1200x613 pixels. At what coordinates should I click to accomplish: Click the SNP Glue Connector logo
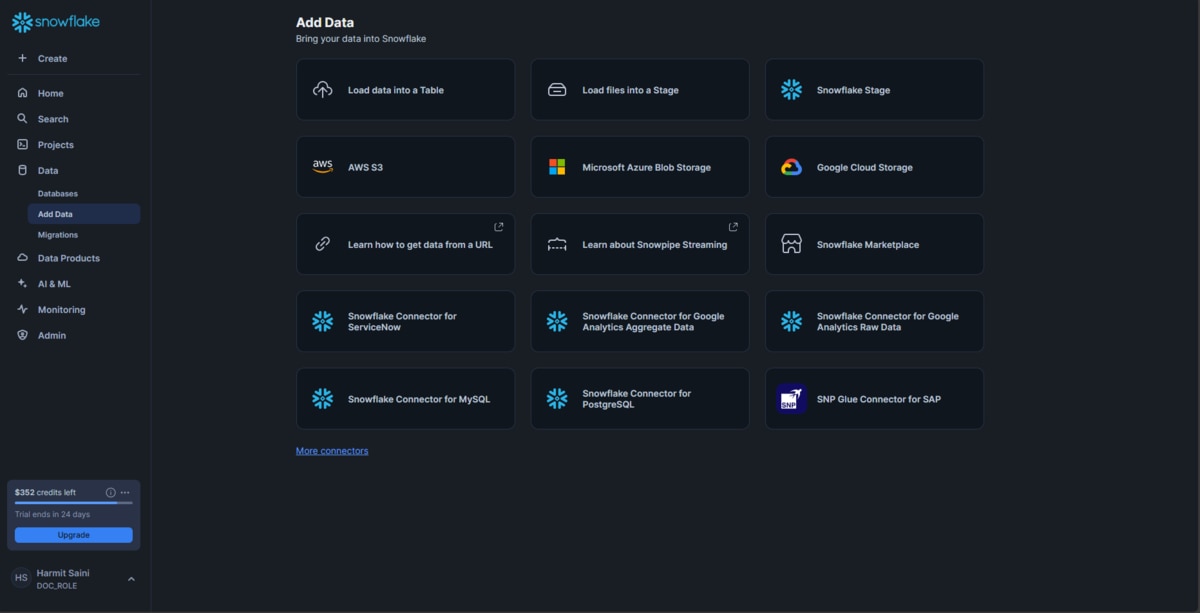click(791, 399)
